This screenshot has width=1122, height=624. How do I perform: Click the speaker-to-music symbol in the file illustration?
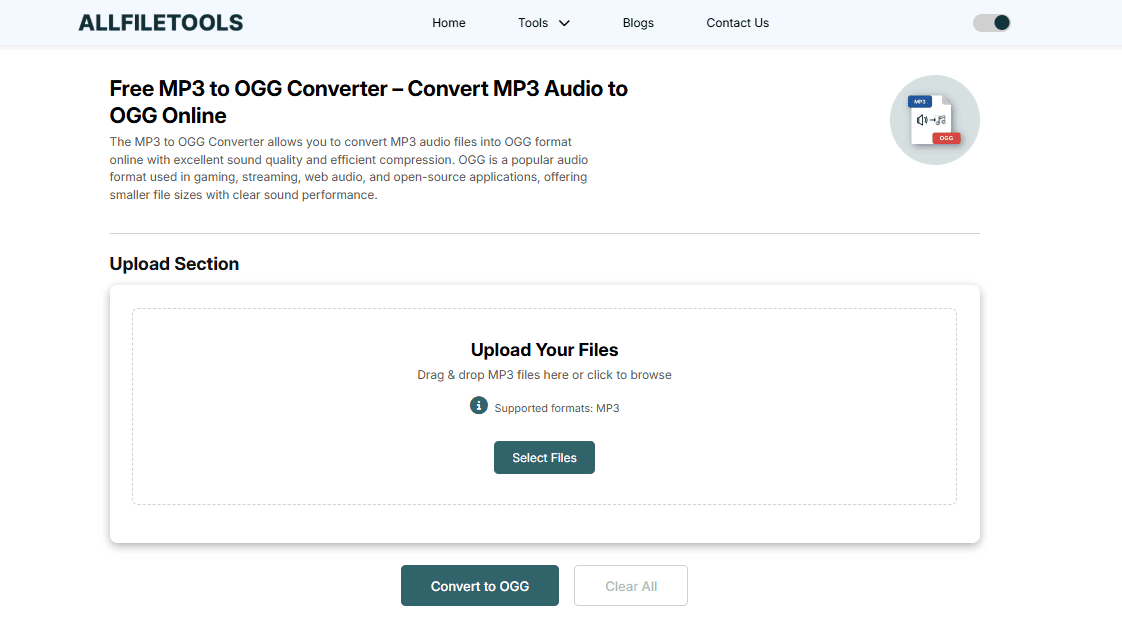click(x=931, y=120)
